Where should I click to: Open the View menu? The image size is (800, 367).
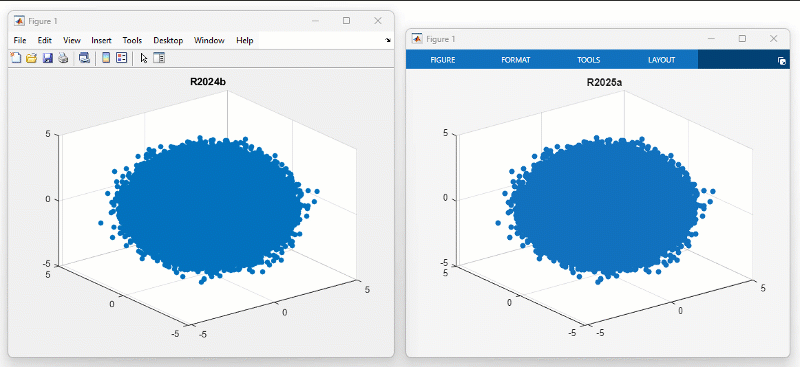pos(72,40)
